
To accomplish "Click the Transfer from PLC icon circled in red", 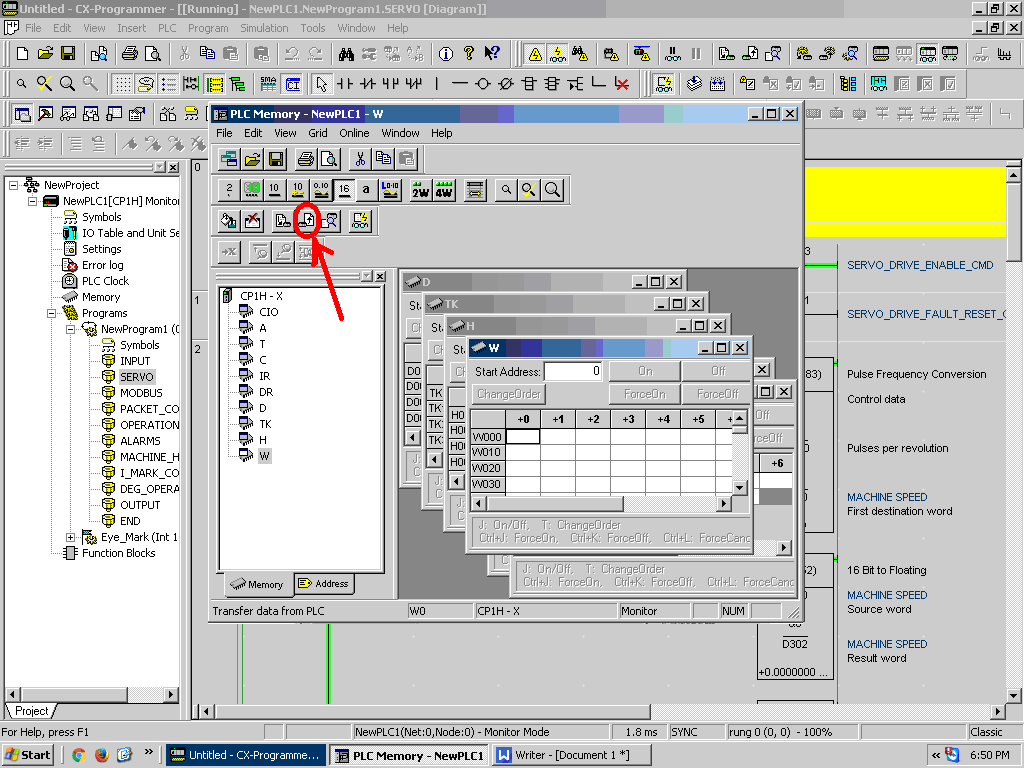I will tap(306, 221).
